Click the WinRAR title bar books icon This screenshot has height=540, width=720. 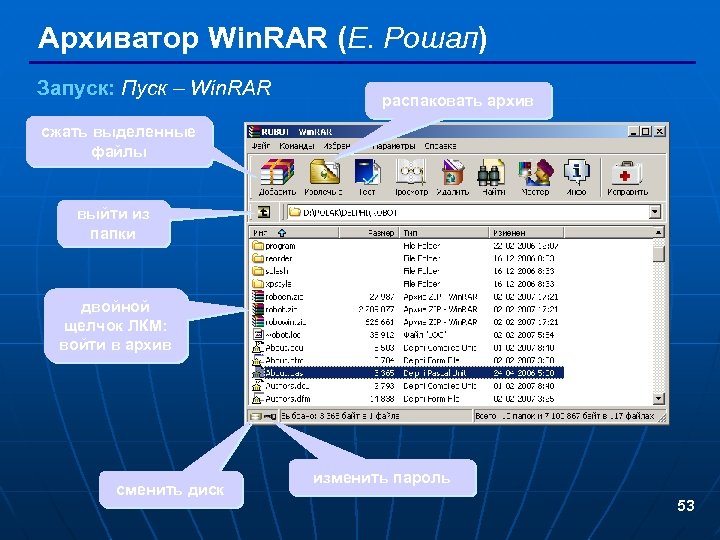pos(254,132)
